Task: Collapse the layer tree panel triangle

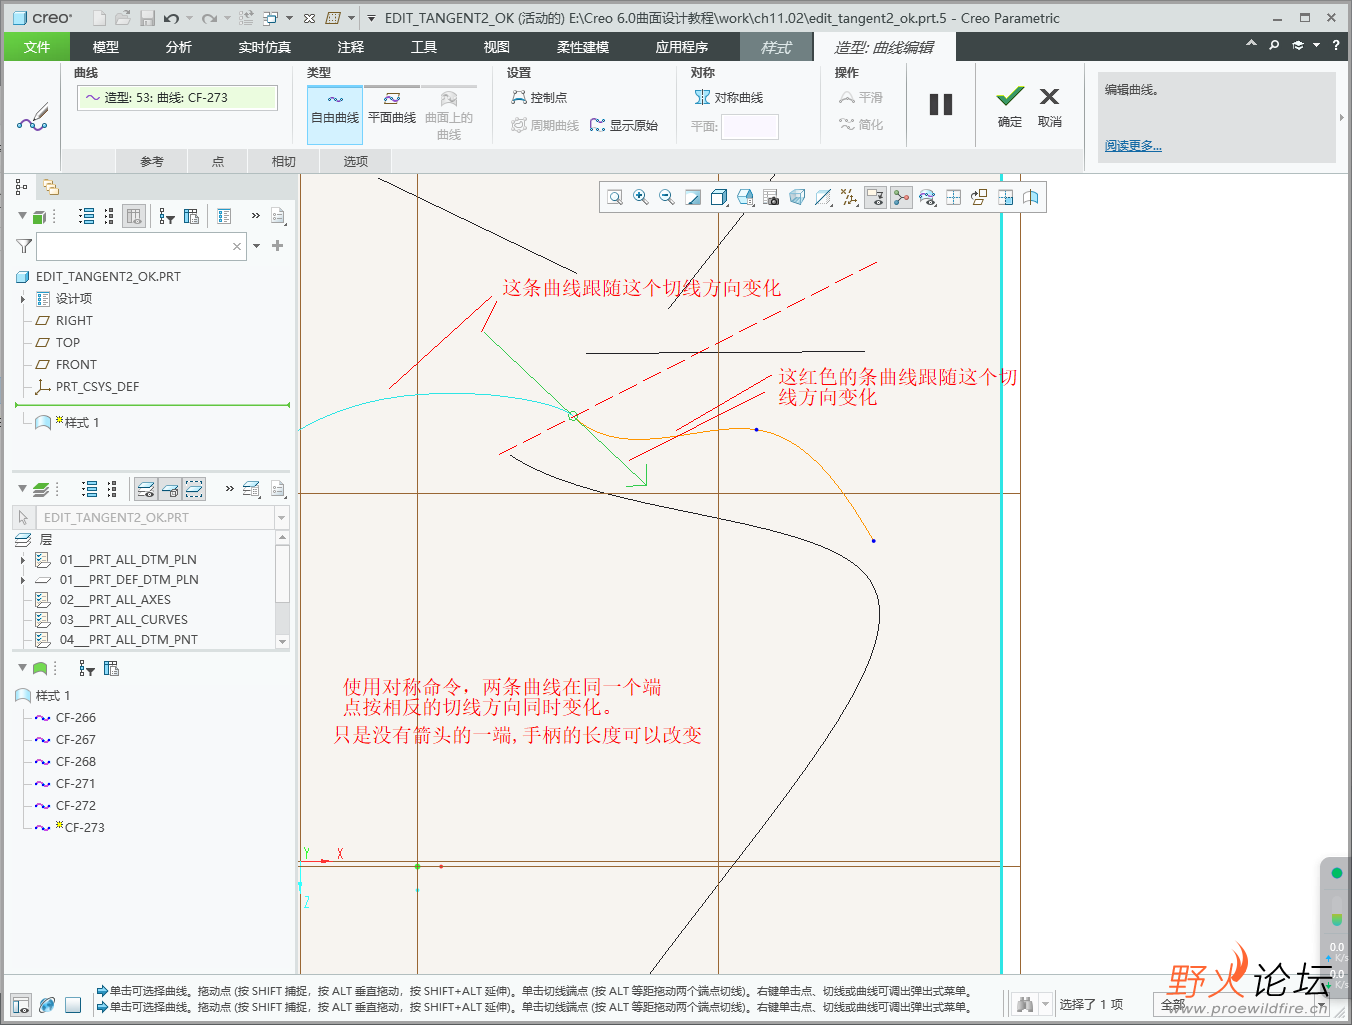Action: tap(22, 489)
